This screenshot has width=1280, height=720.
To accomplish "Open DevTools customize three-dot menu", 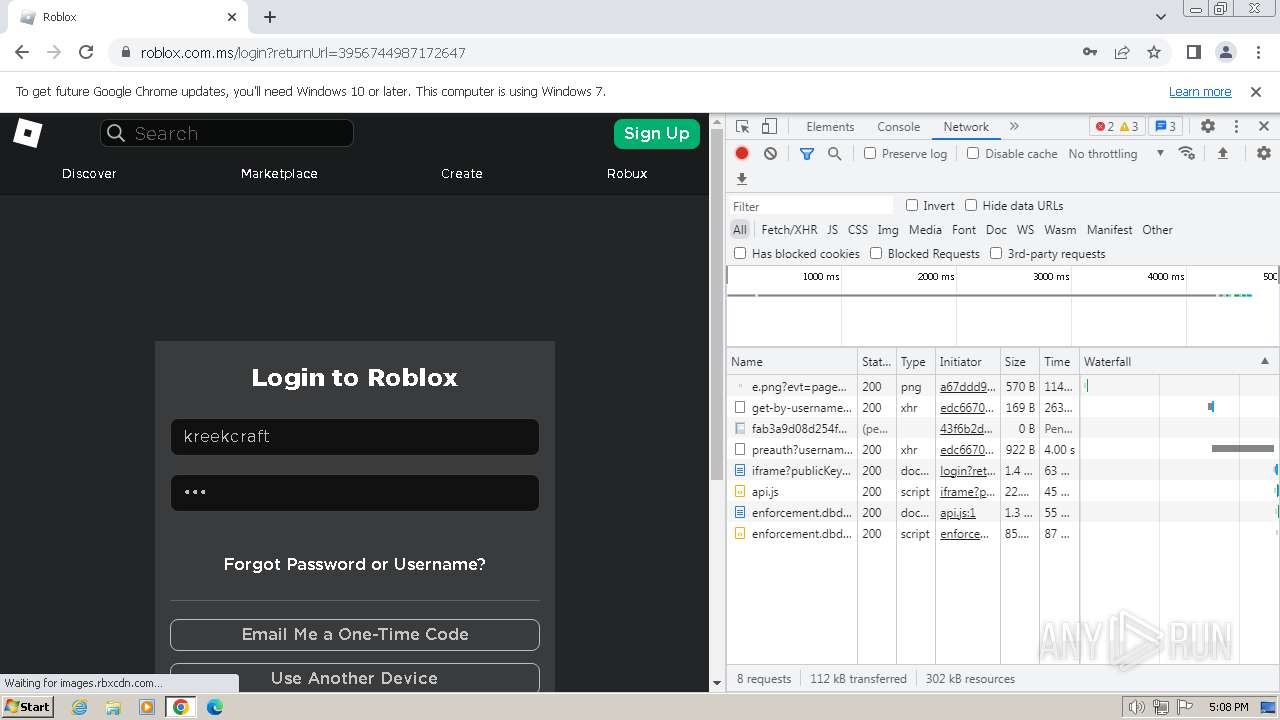I will (1236, 127).
